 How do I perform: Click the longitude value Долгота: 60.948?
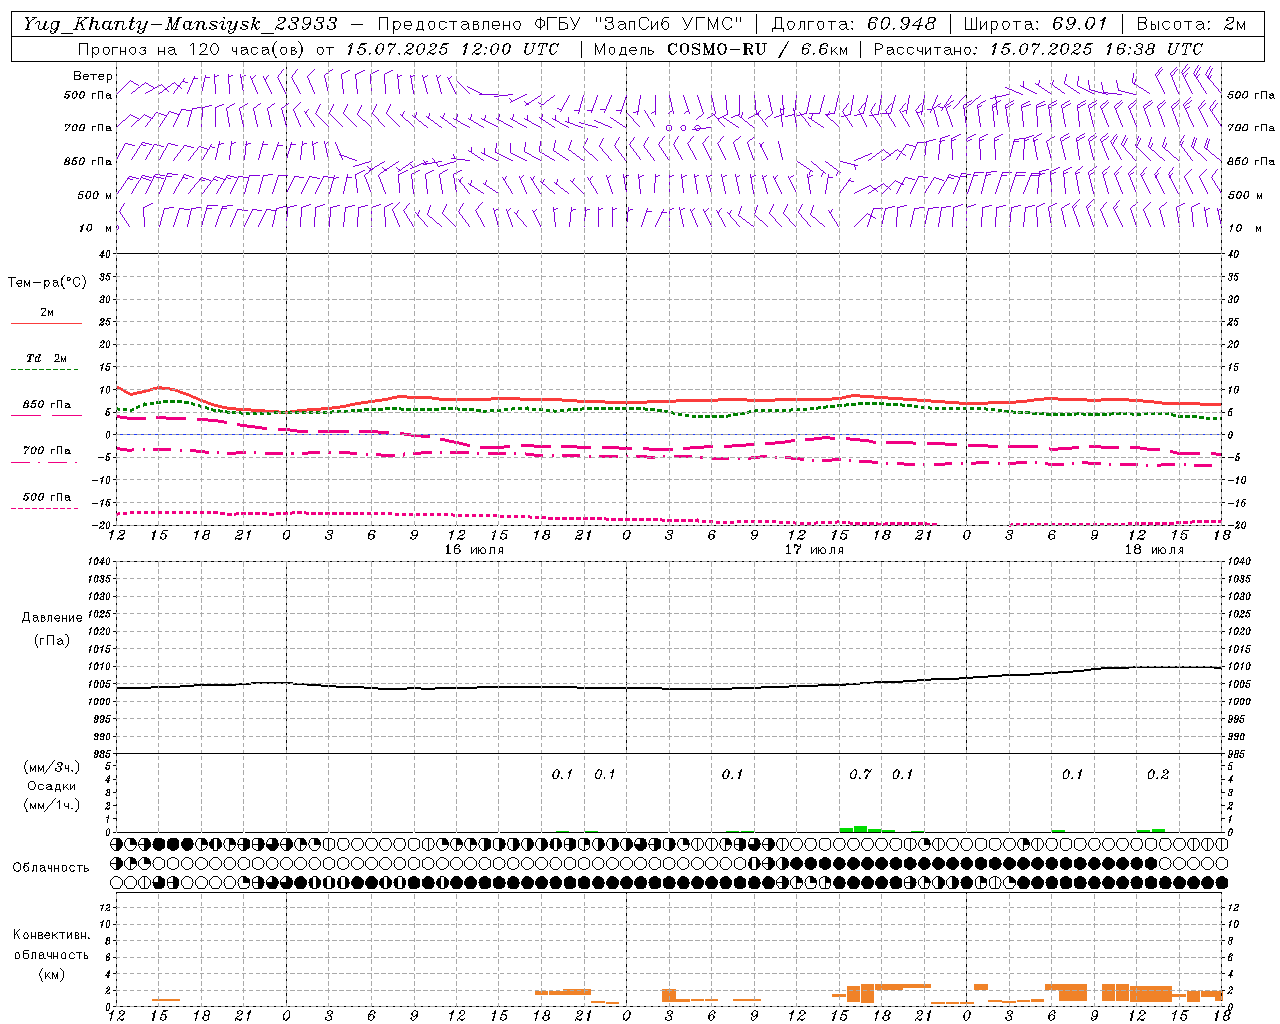tap(854, 24)
